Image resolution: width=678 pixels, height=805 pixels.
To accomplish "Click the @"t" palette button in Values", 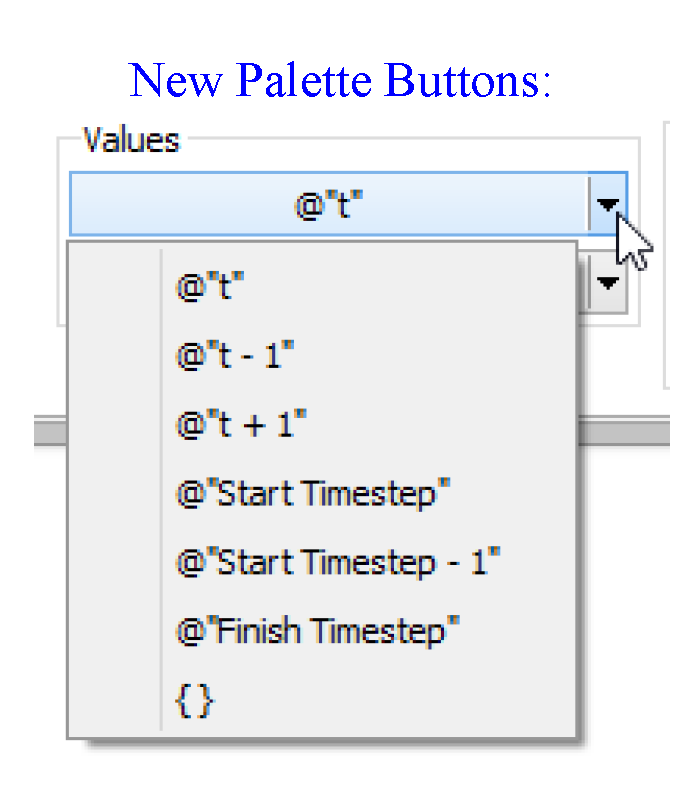I will click(328, 206).
